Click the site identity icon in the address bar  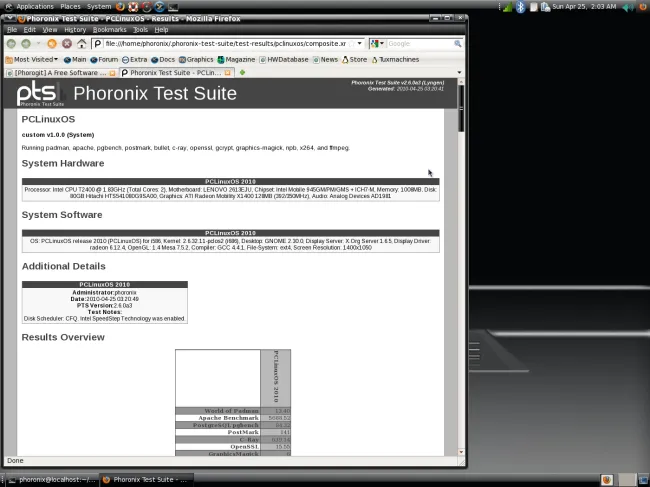[x=97, y=44]
